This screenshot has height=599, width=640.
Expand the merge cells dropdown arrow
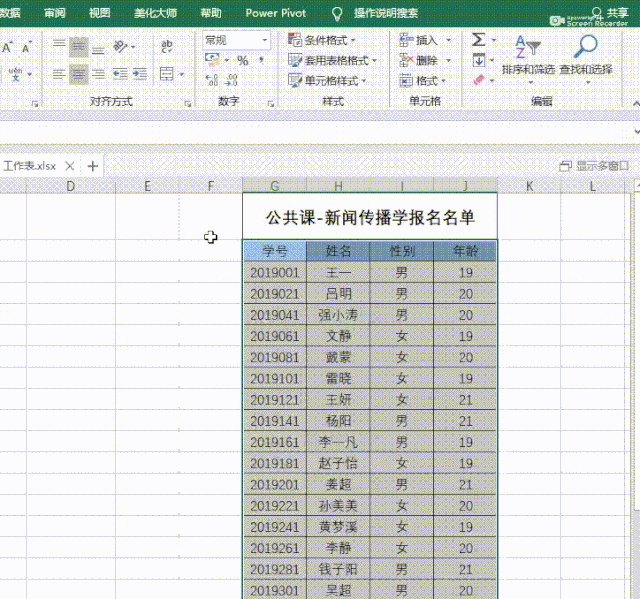click(x=182, y=75)
